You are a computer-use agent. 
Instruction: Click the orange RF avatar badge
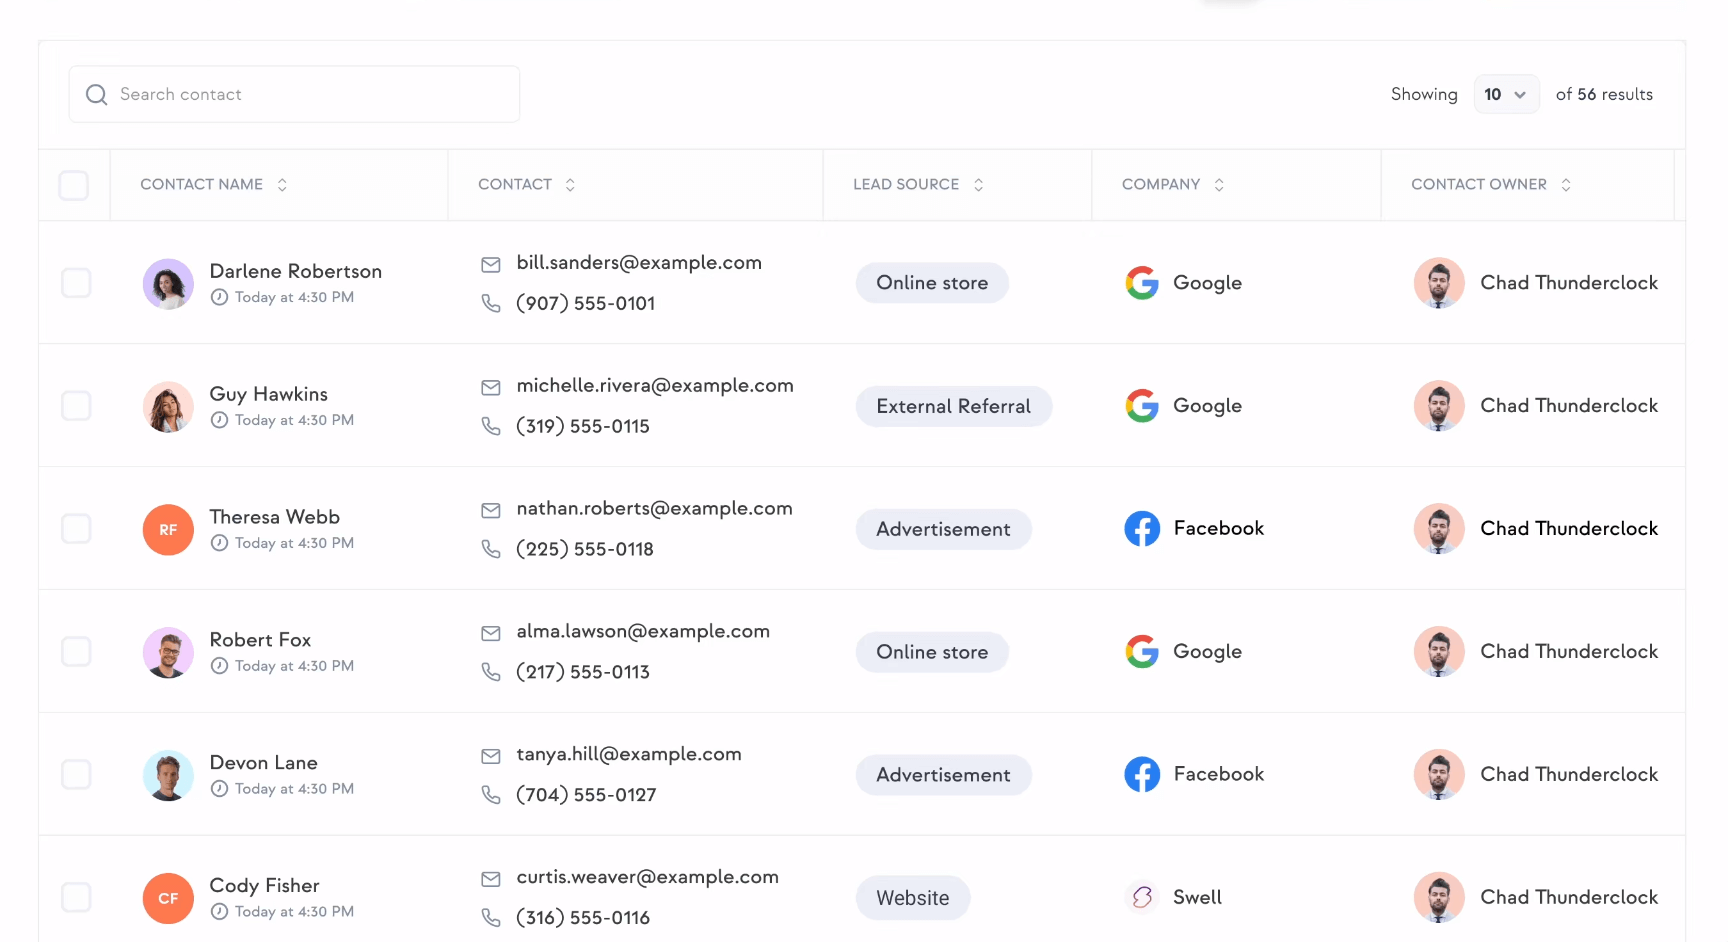(168, 530)
